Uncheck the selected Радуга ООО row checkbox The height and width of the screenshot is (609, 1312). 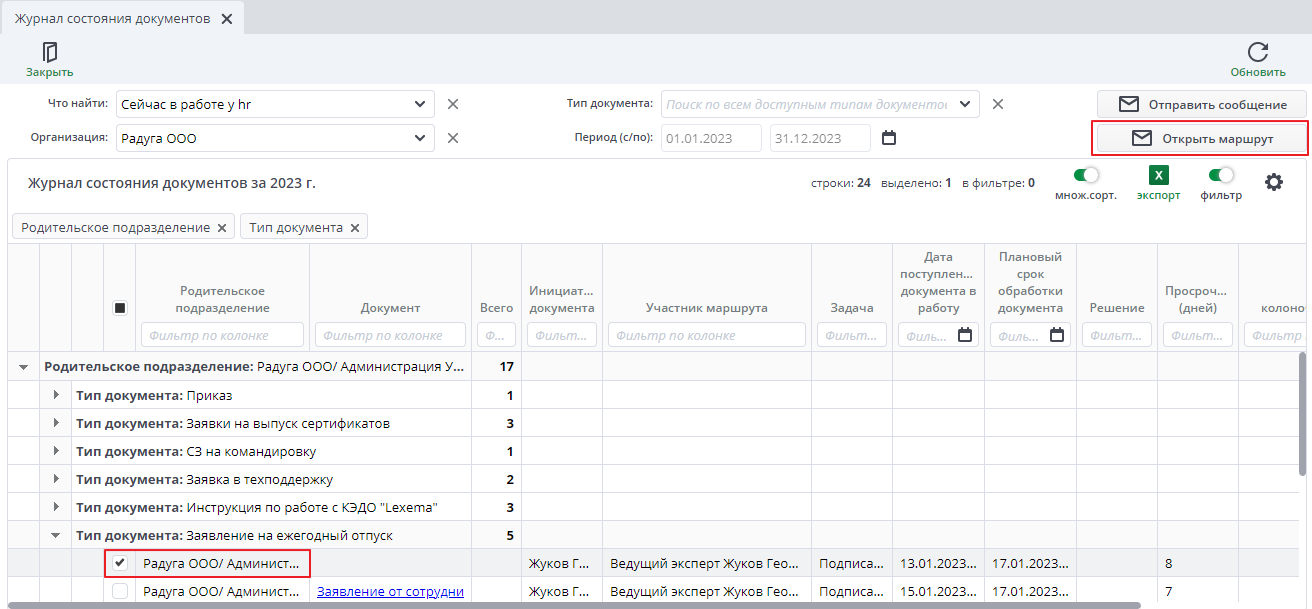(x=120, y=563)
